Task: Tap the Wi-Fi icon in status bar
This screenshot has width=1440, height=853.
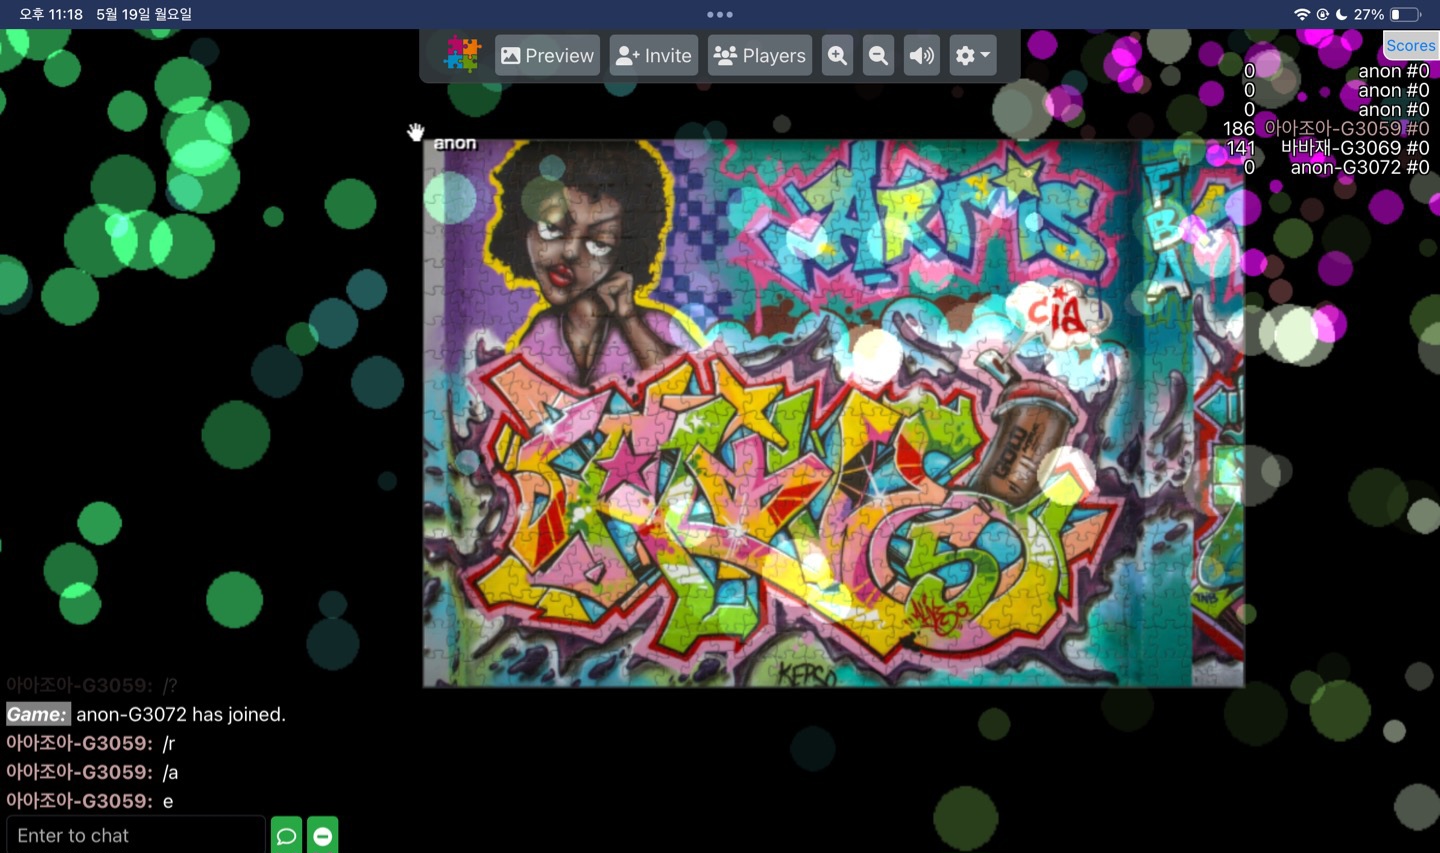Action: [1301, 14]
